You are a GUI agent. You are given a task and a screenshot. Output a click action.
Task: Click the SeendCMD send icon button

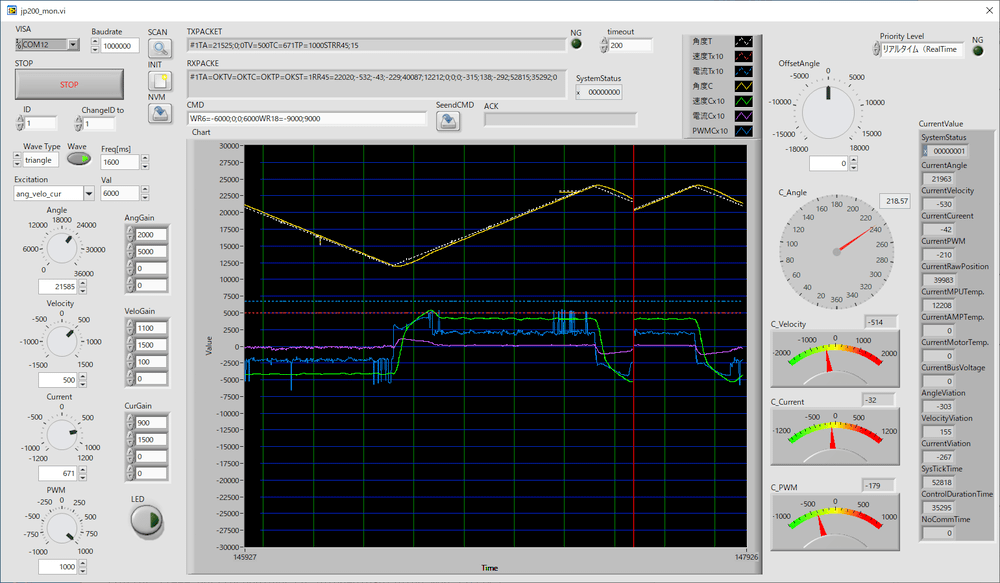point(449,120)
